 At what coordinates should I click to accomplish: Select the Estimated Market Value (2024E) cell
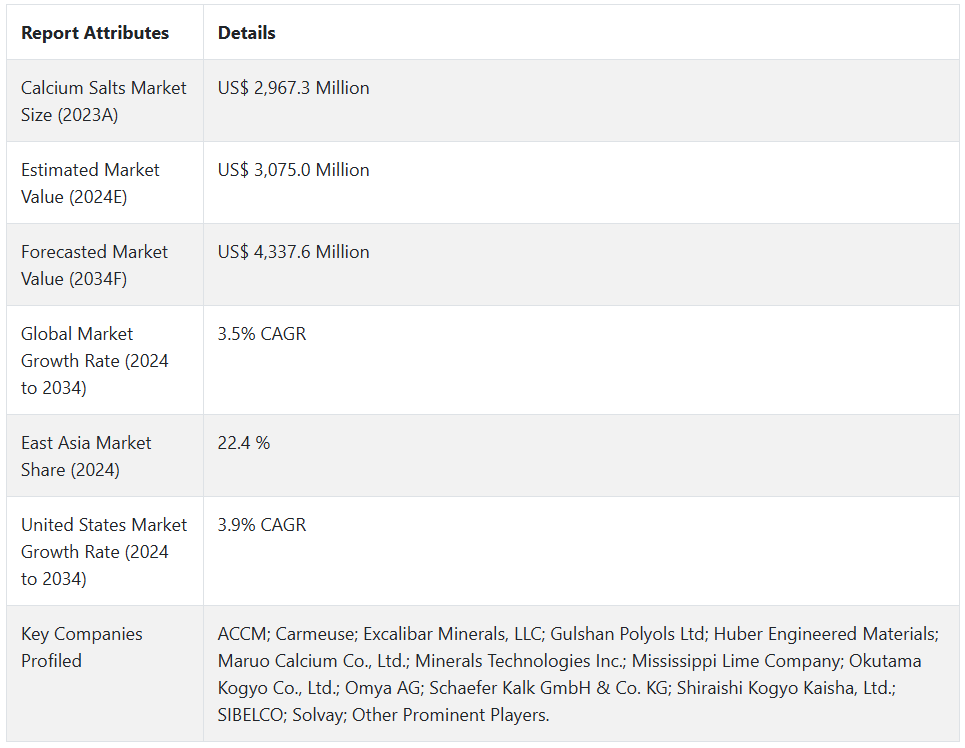[x=90, y=183]
